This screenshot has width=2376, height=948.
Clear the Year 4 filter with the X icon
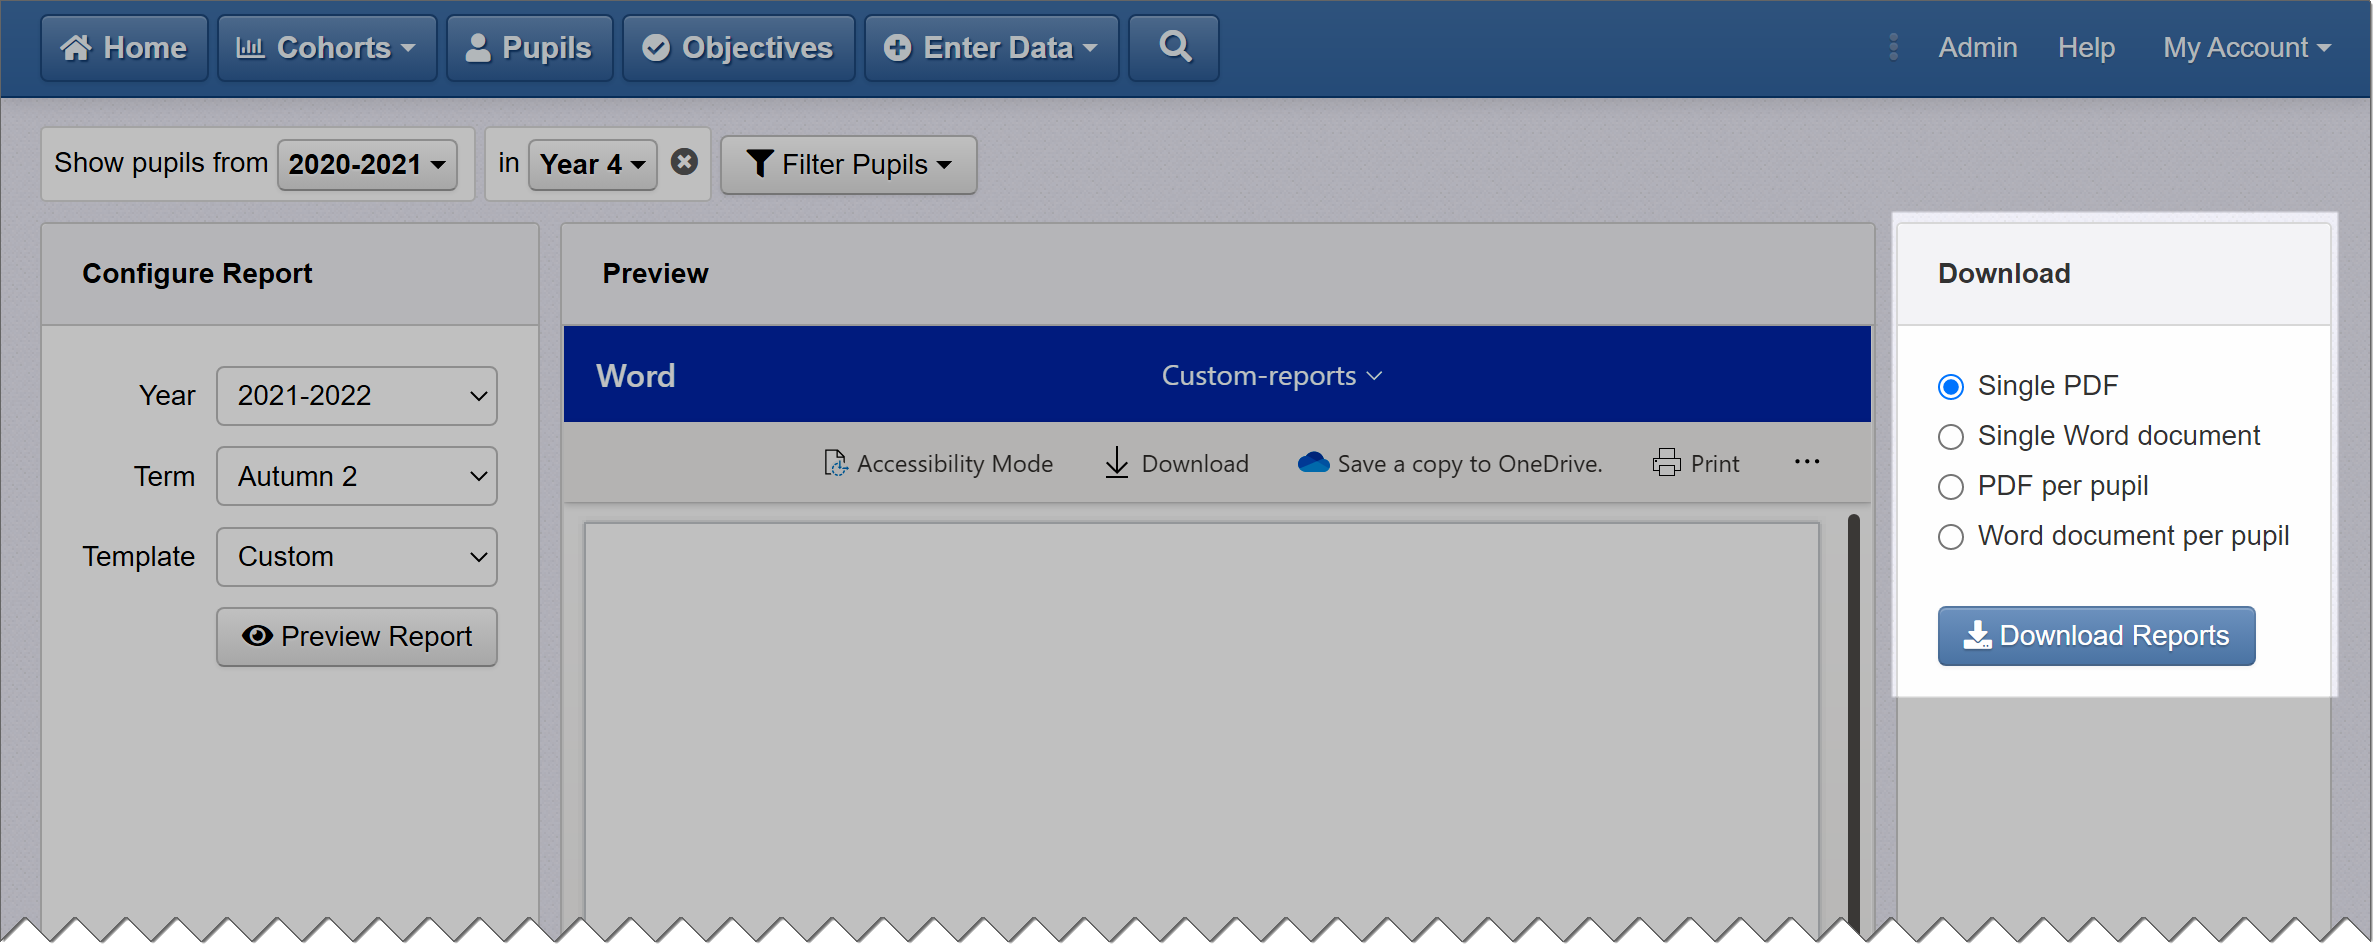click(684, 162)
